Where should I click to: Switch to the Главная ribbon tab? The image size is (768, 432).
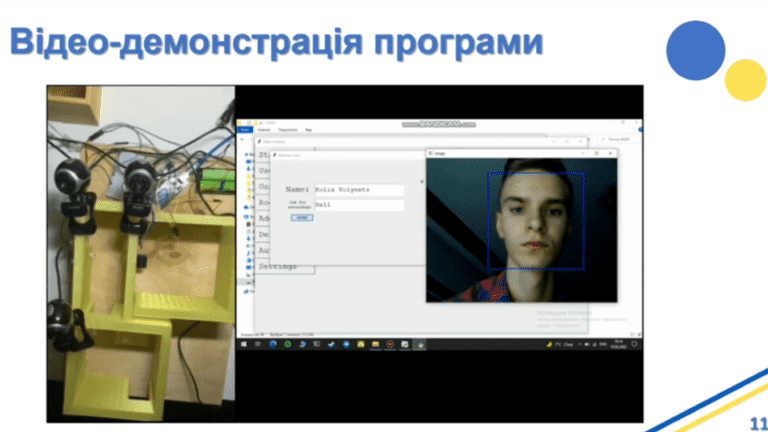point(264,130)
